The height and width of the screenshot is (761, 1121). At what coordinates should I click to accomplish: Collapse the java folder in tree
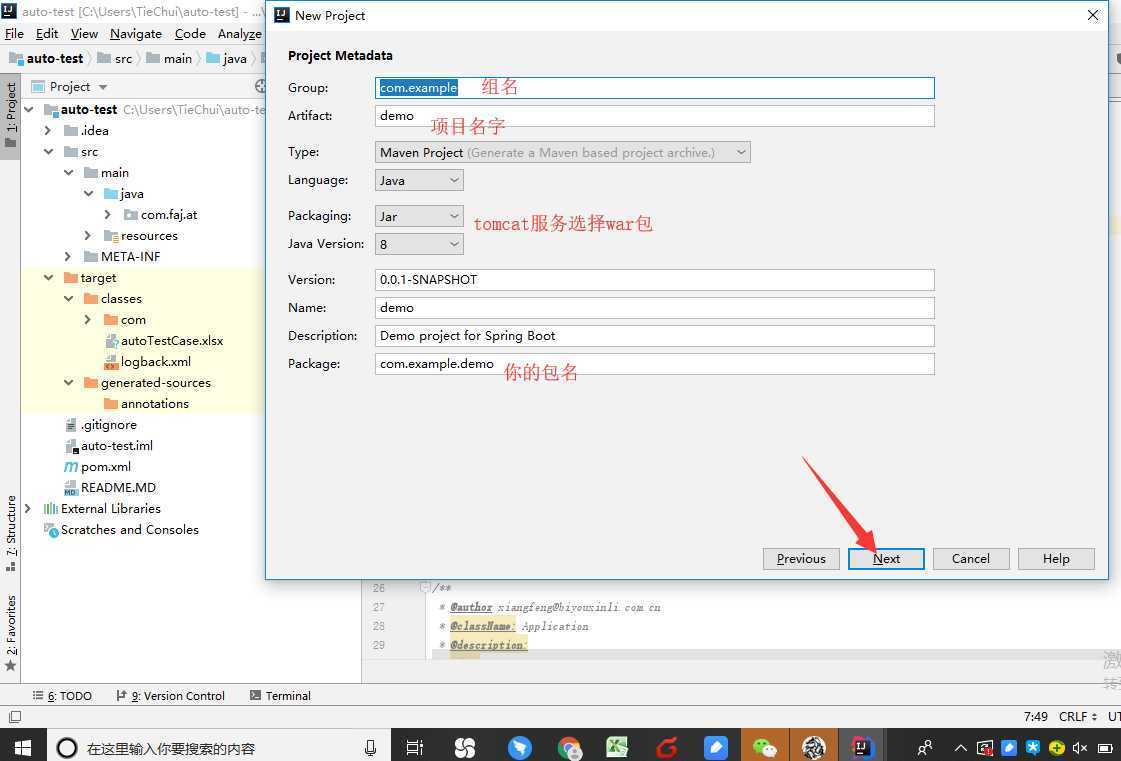[x=88, y=194]
